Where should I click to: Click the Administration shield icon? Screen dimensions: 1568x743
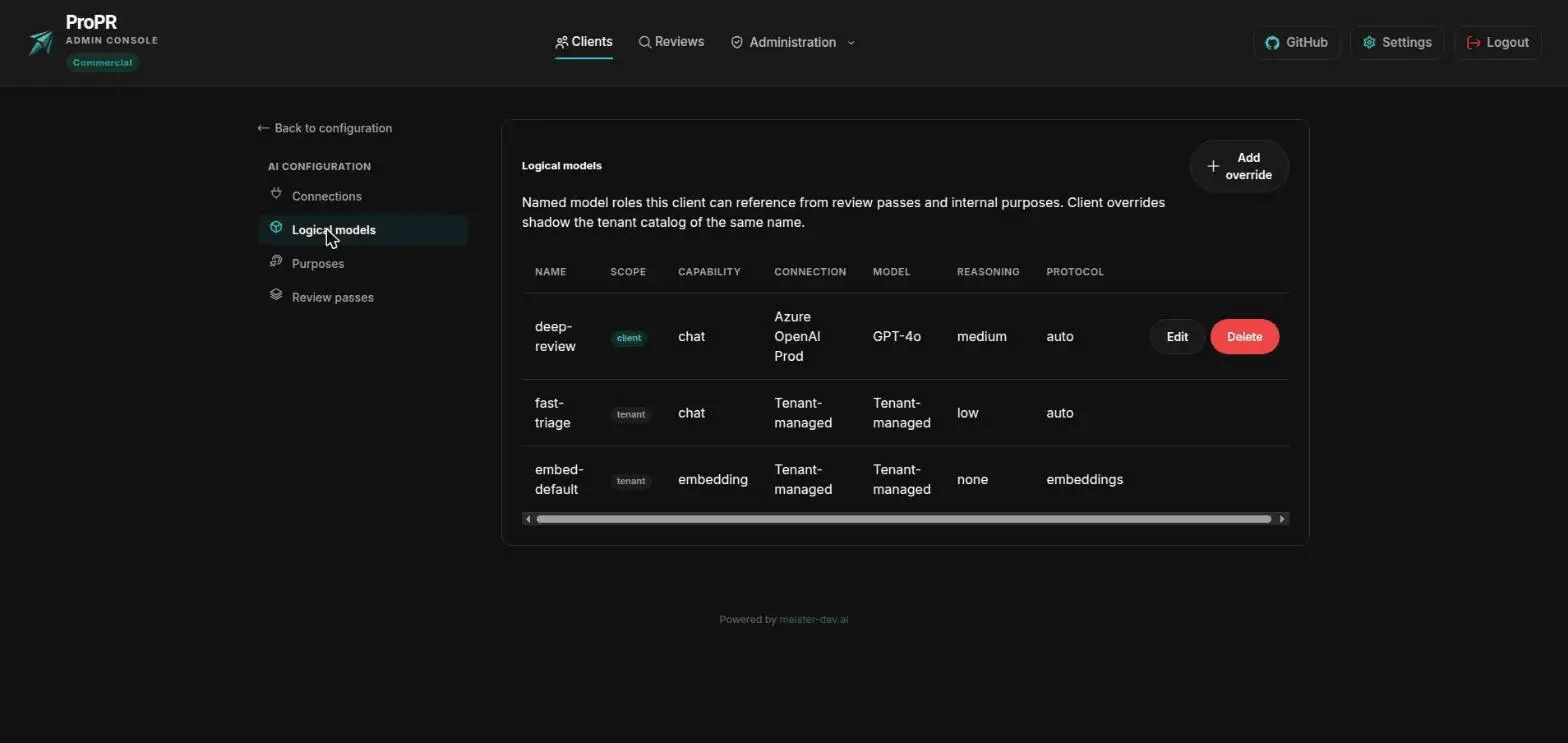[x=737, y=42]
